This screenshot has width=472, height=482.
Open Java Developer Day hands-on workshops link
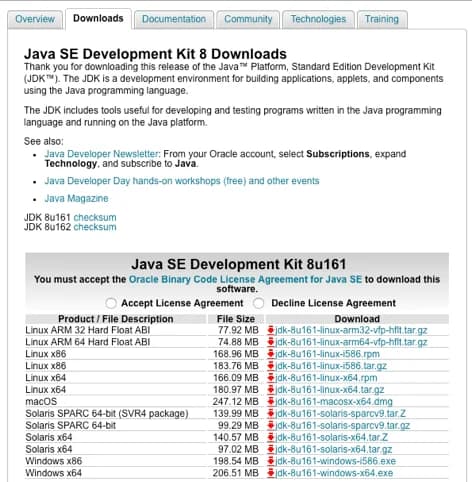tap(182, 181)
